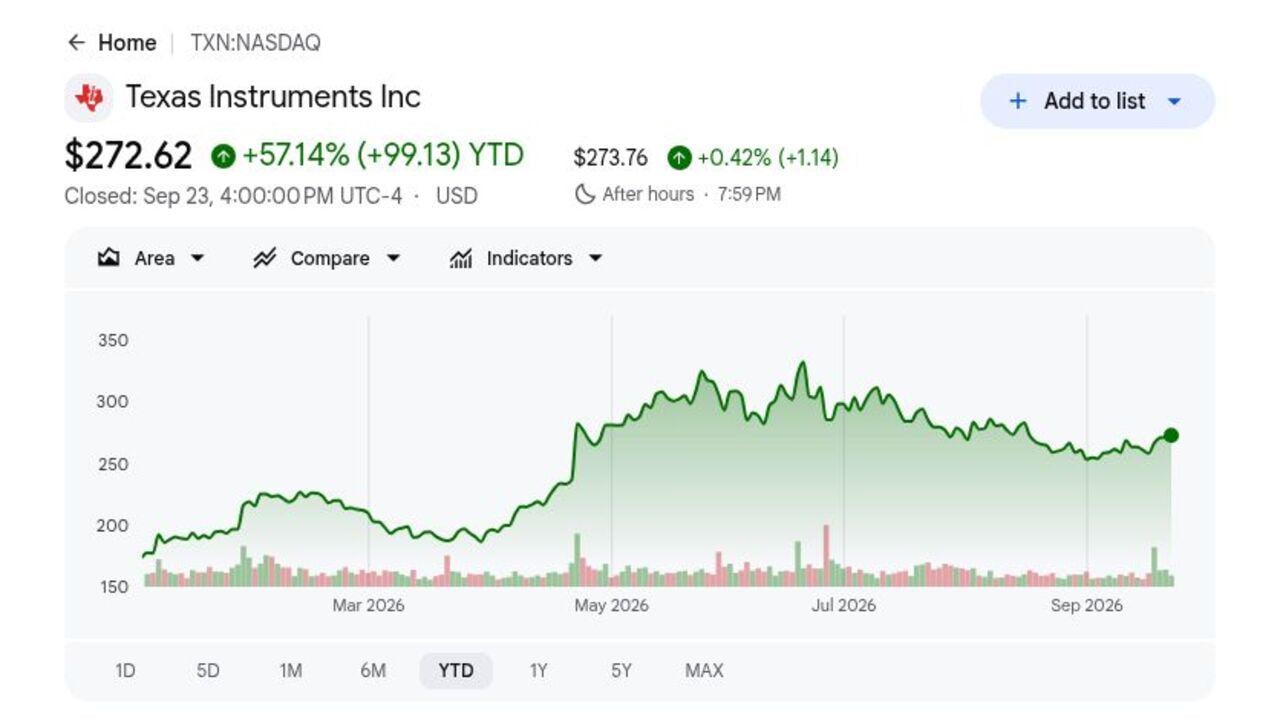
Task: Click the tall red volume bar near Jul 2026
Action: [826, 555]
